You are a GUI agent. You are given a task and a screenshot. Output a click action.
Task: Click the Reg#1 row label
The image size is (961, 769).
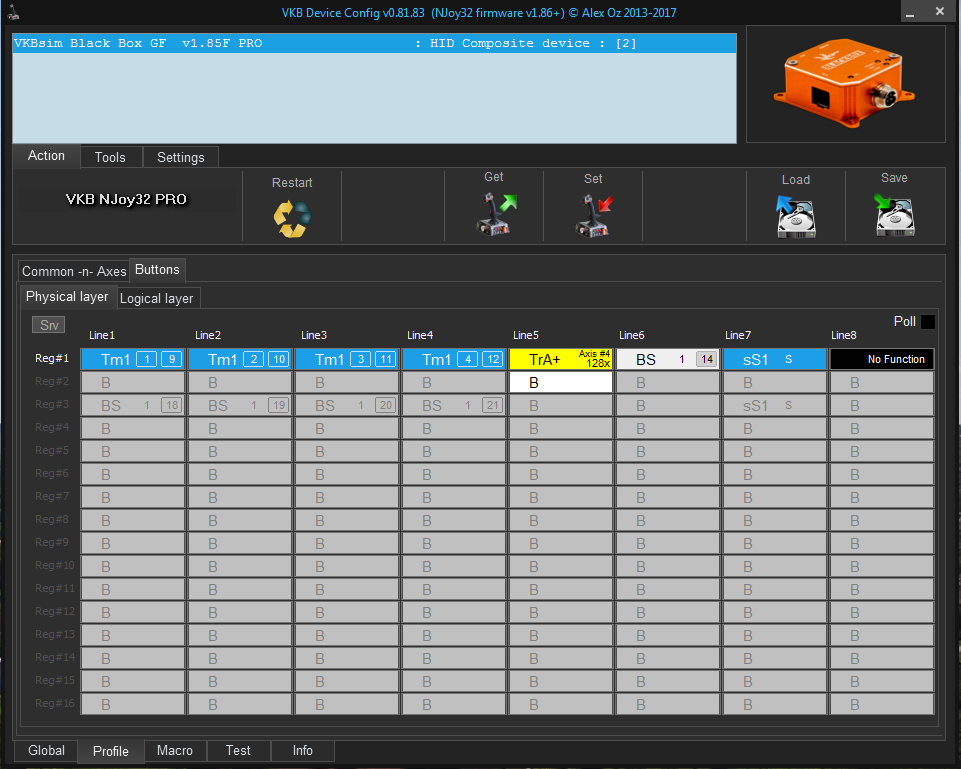point(52,358)
